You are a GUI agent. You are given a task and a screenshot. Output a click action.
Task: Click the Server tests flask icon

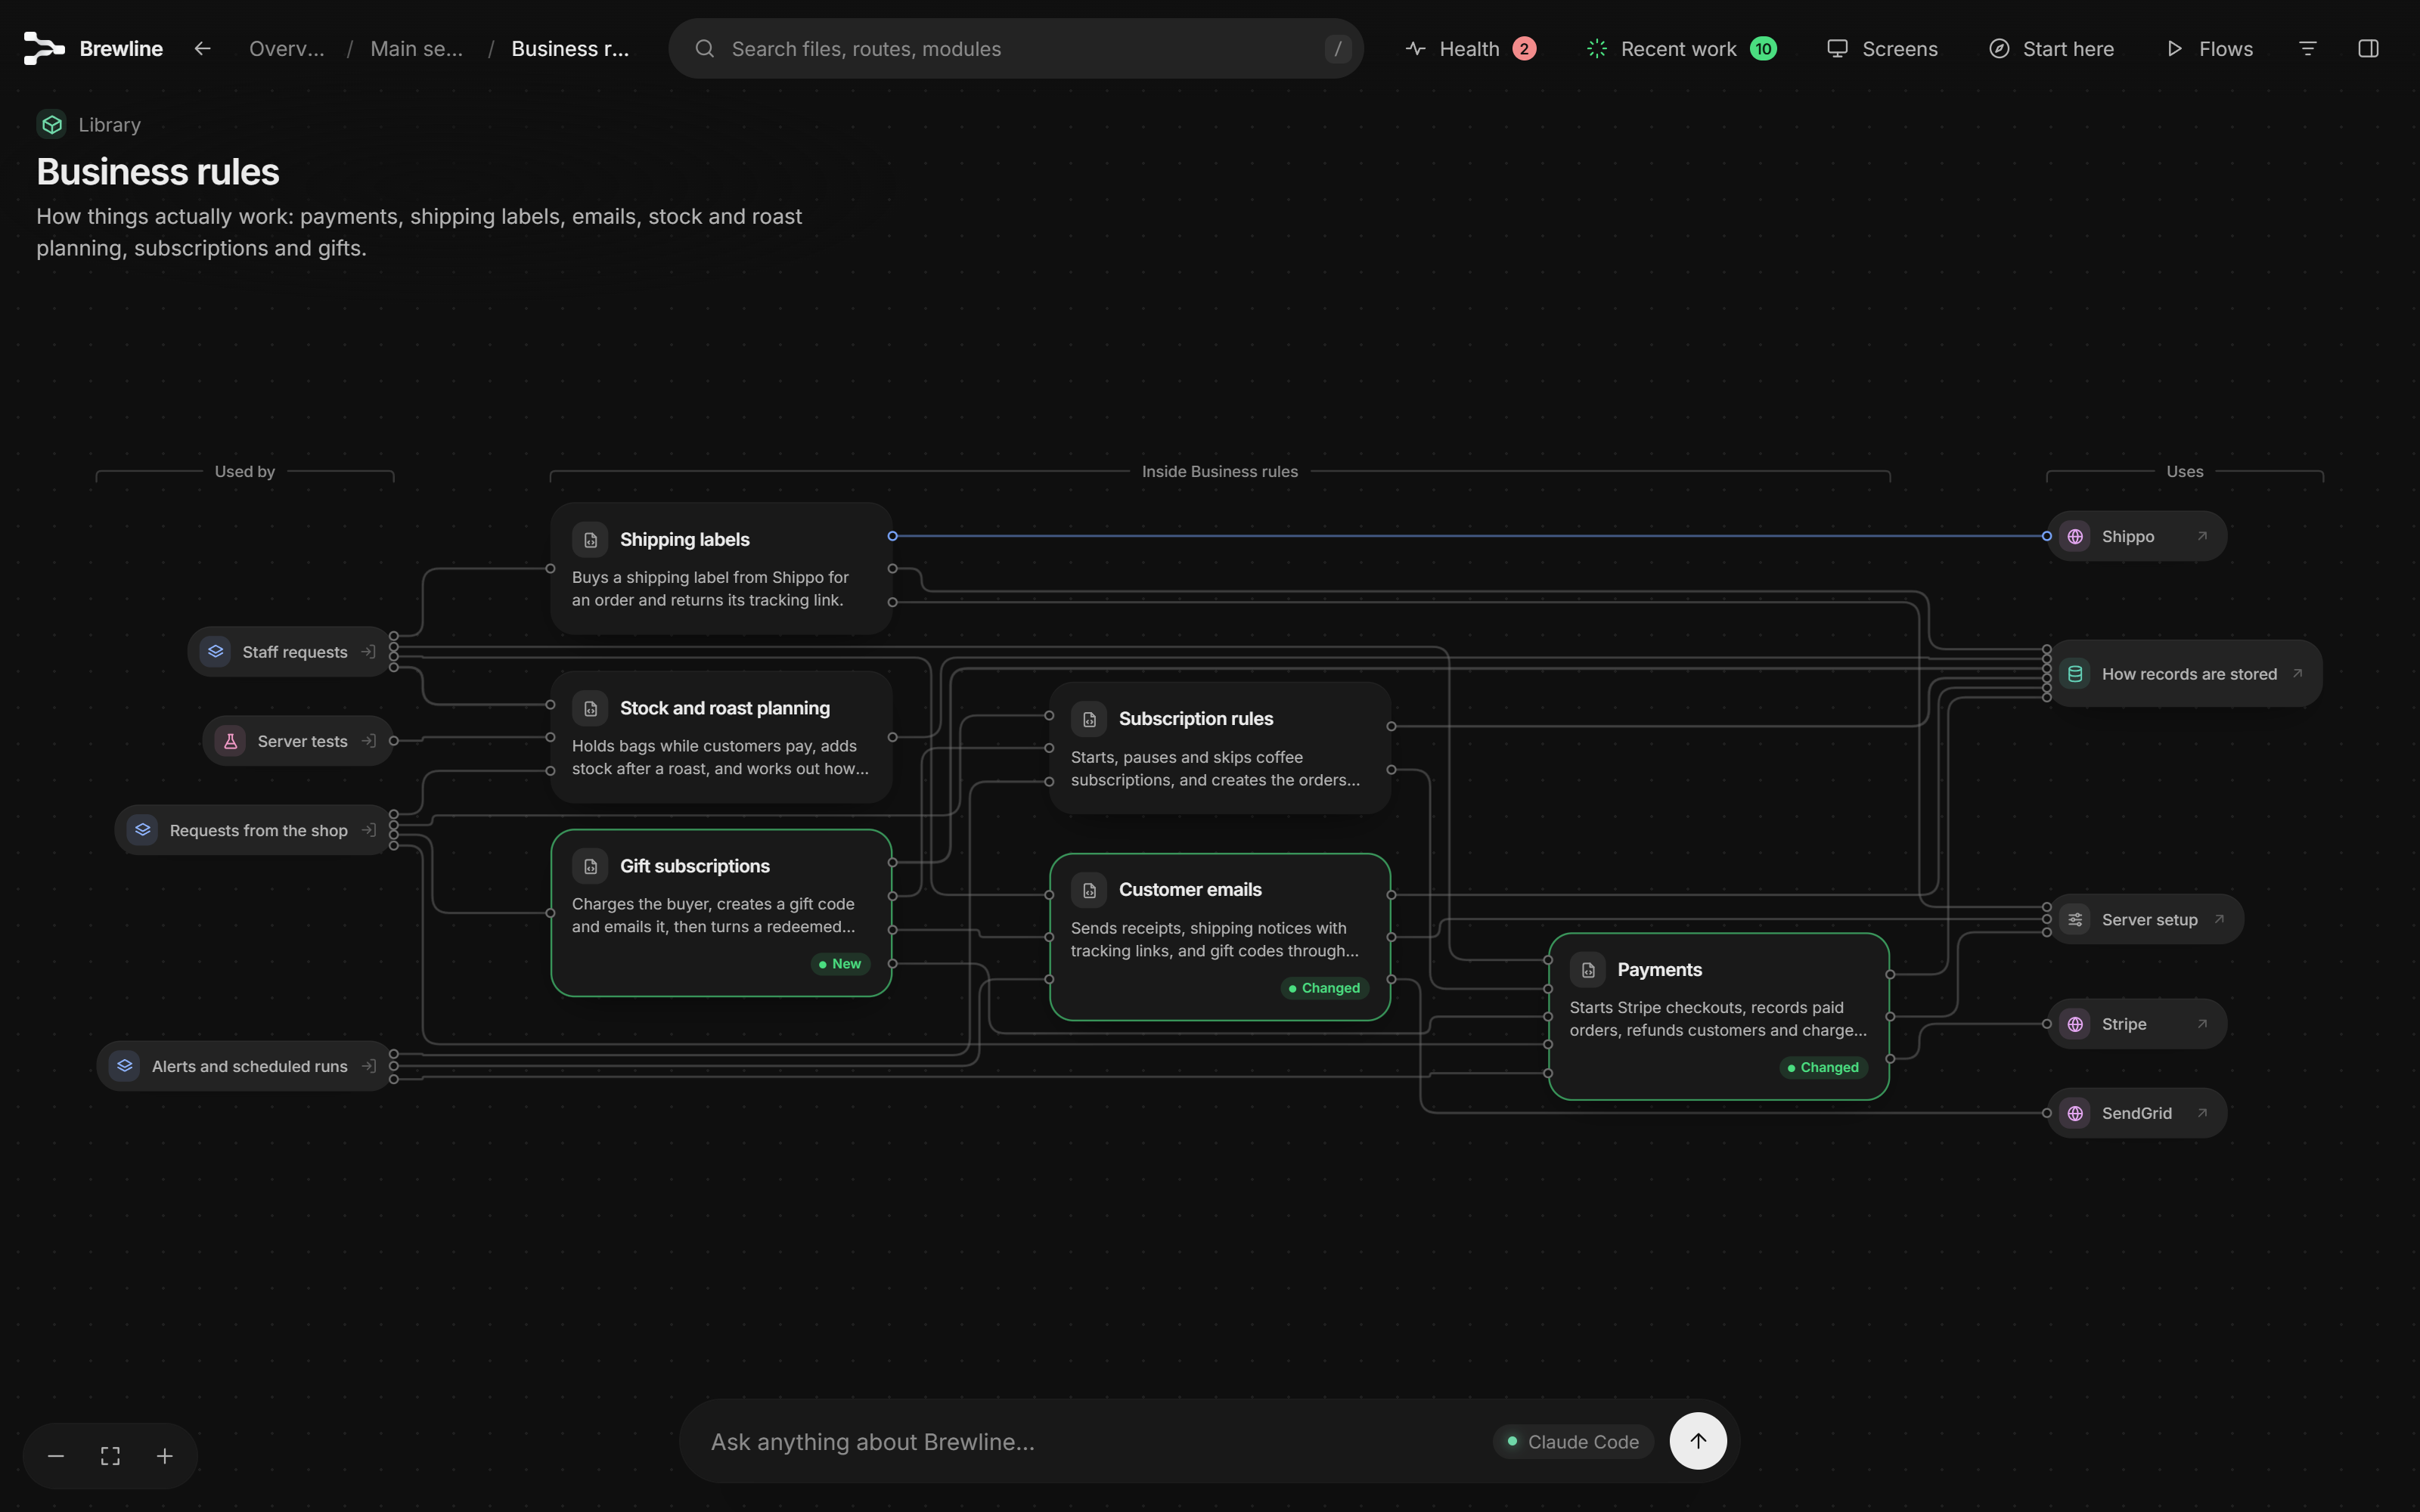(x=230, y=741)
